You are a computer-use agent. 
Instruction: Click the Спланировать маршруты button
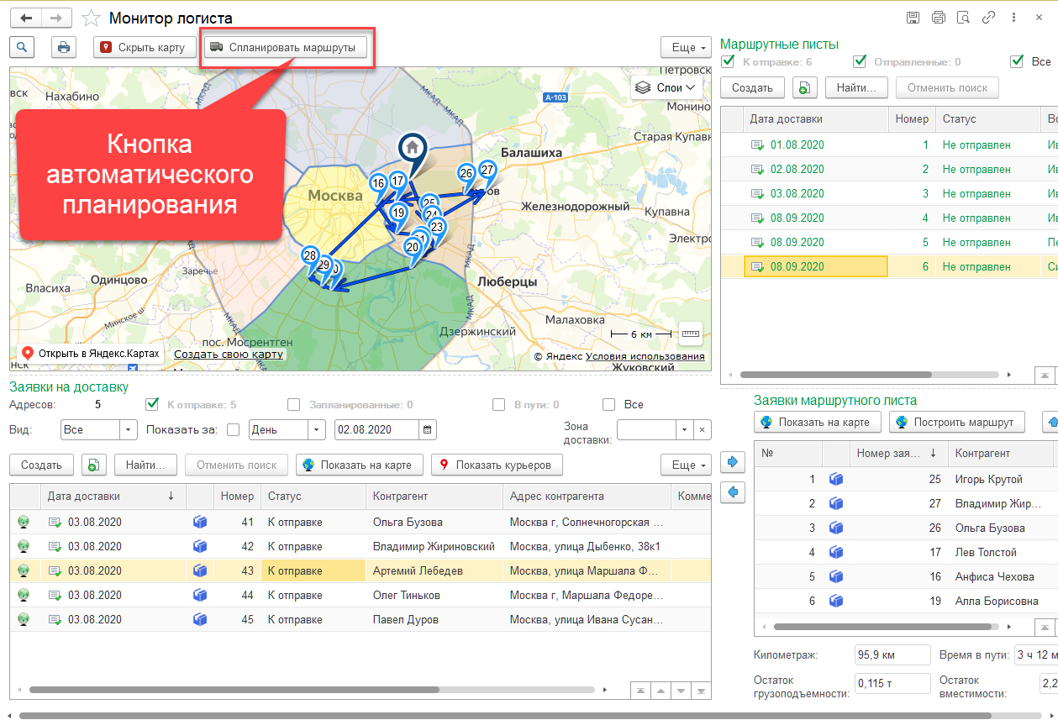(x=285, y=47)
